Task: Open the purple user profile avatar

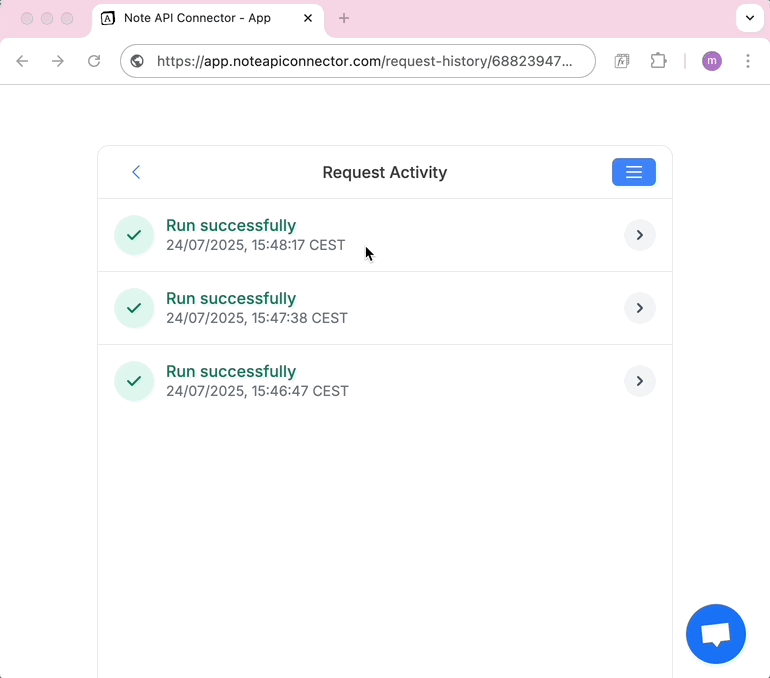Action: tap(711, 61)
